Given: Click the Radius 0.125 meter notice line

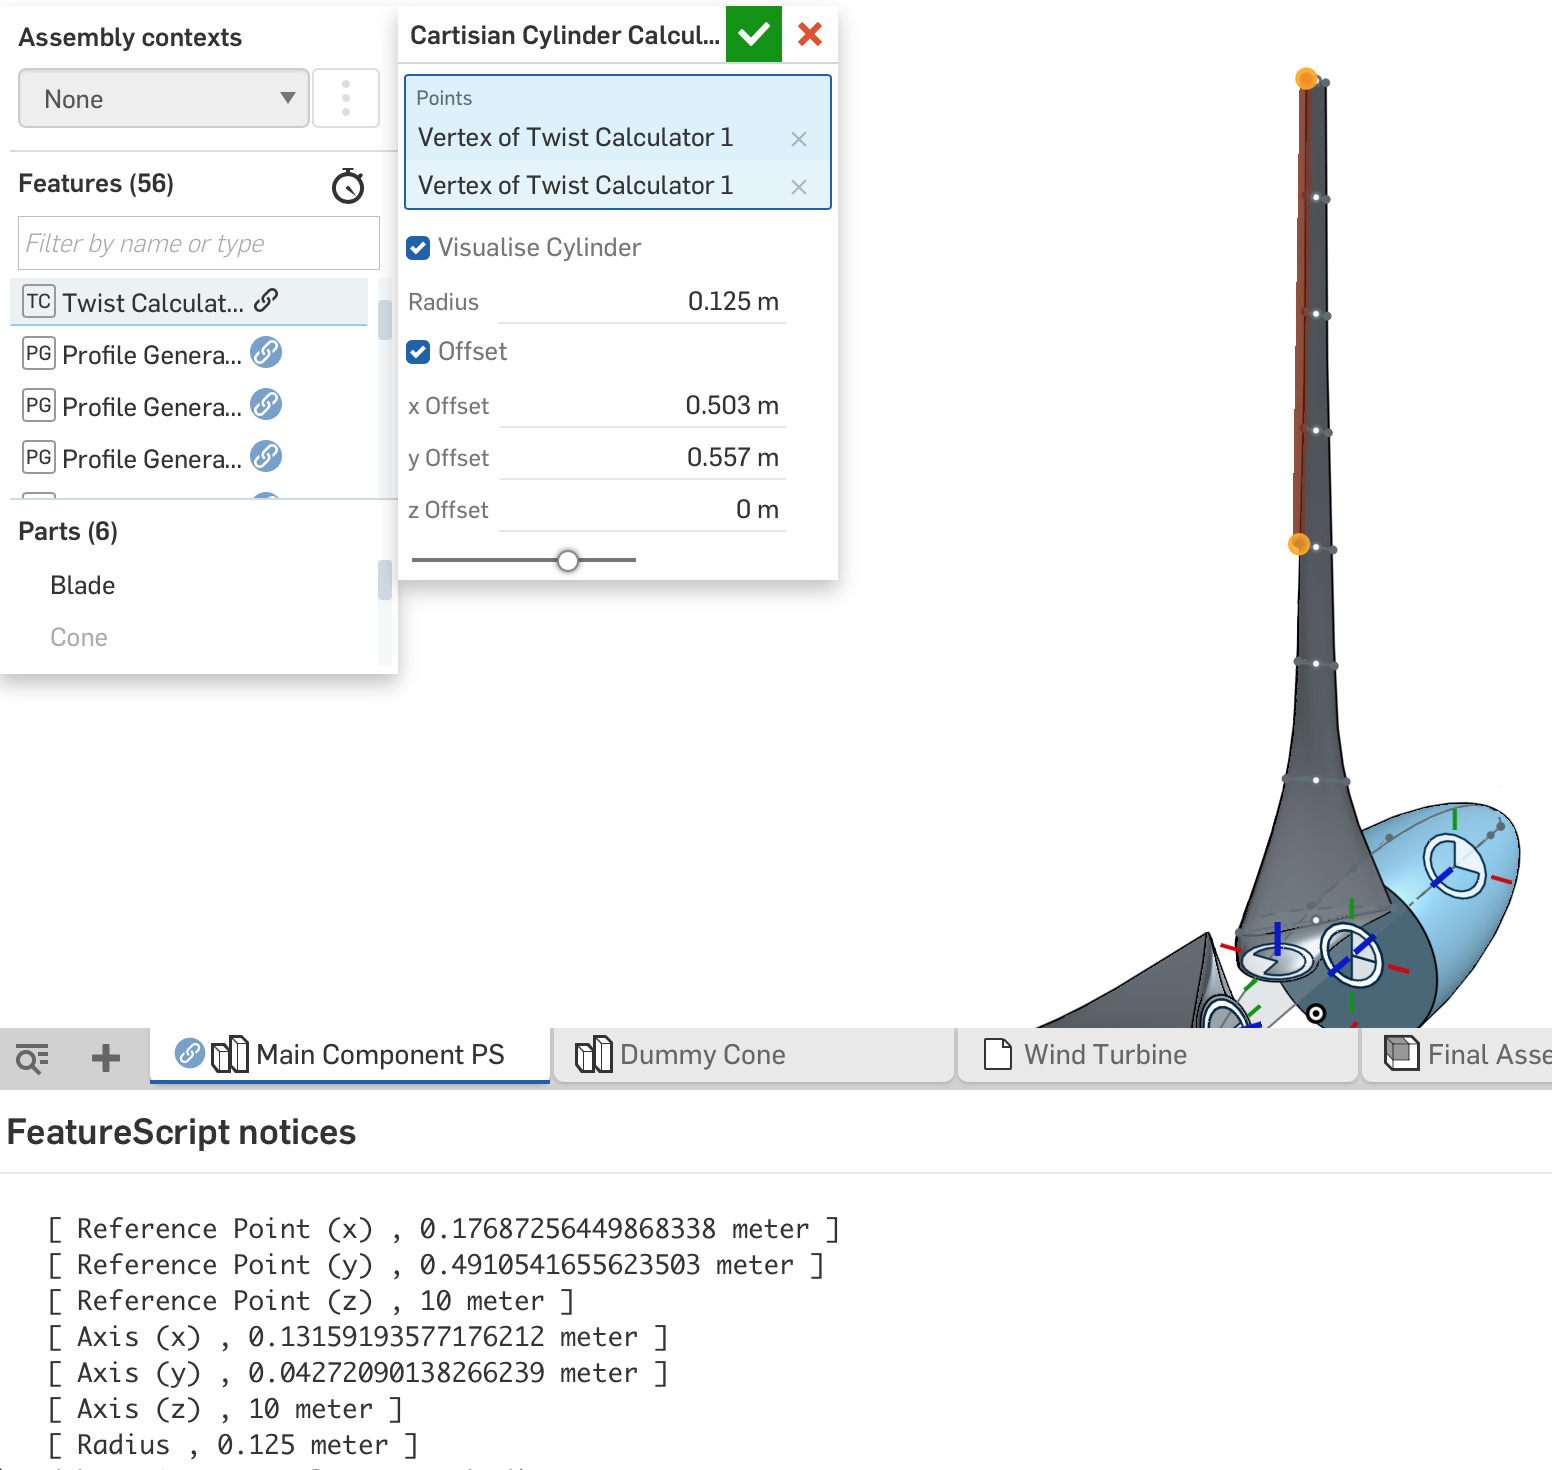Looking at the screenshot, I should point(233,1444).
